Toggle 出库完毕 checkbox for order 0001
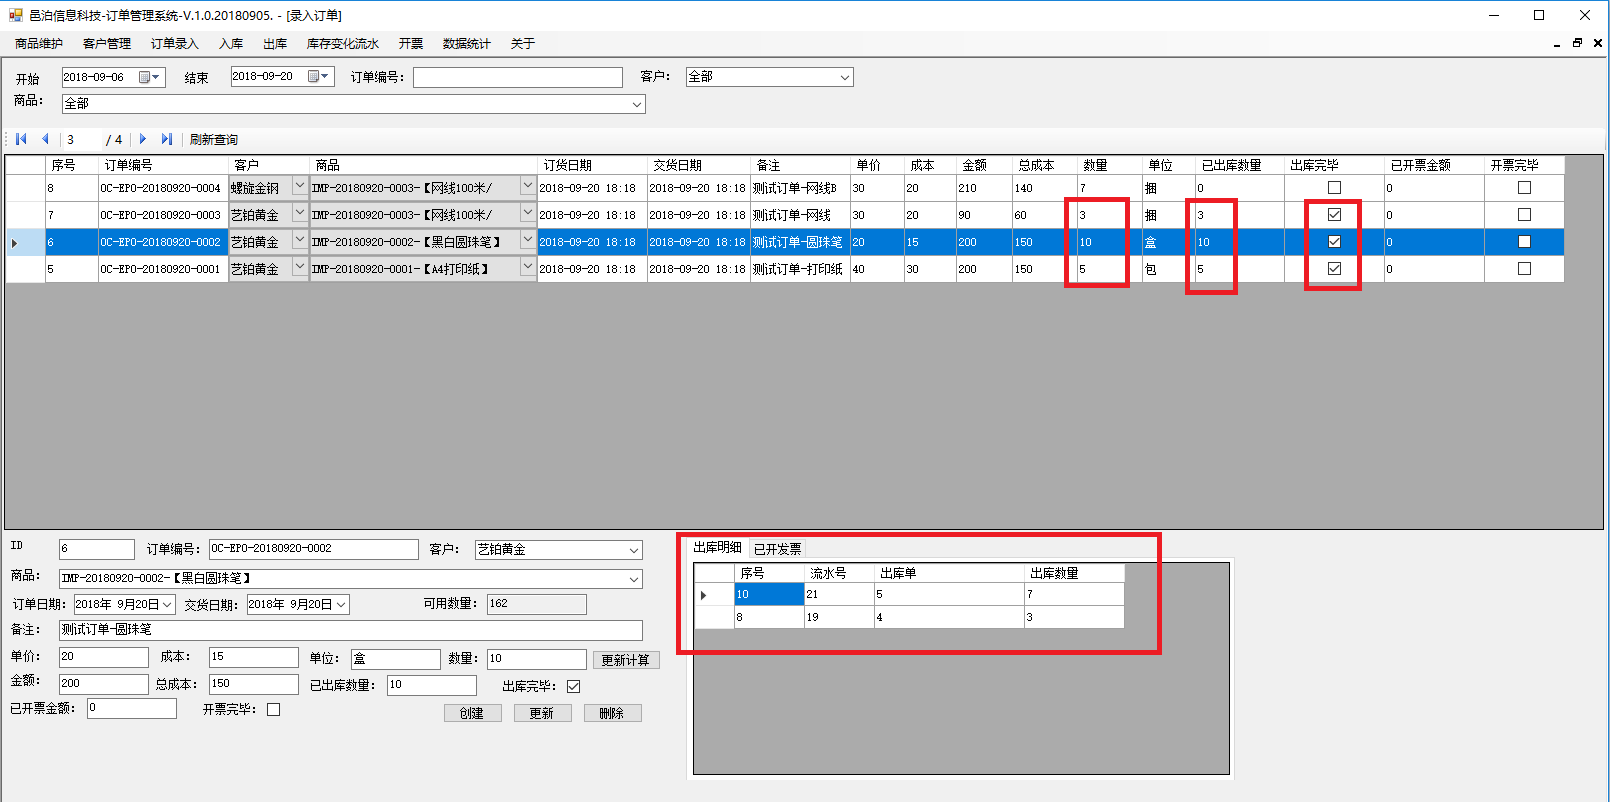 1334,269
